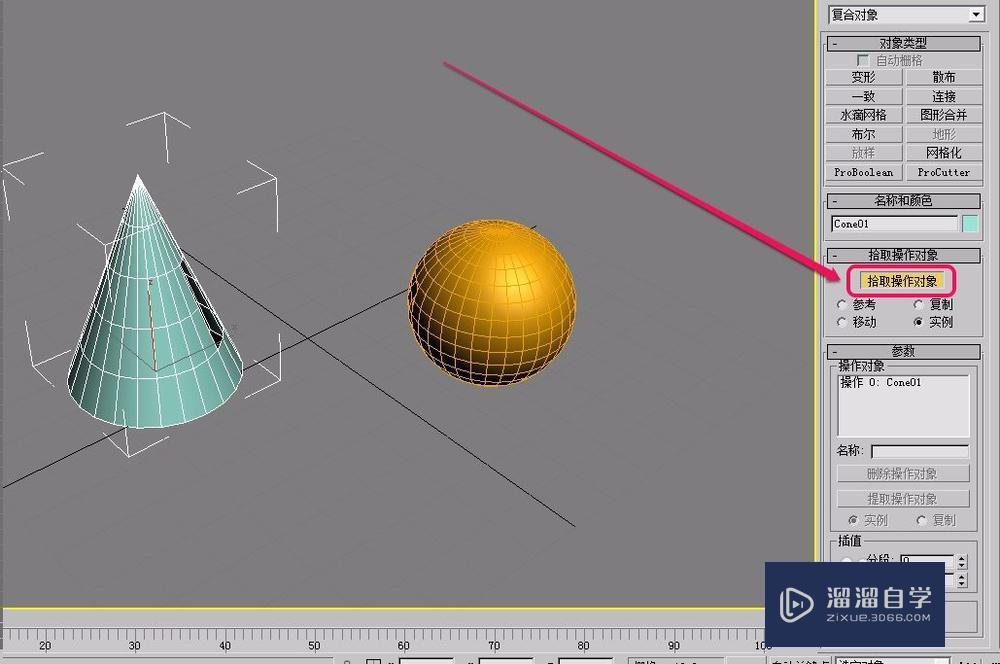Select the 复制 radio button
1000x664 pixels.
pyautogui.click(x=919, y=303)
